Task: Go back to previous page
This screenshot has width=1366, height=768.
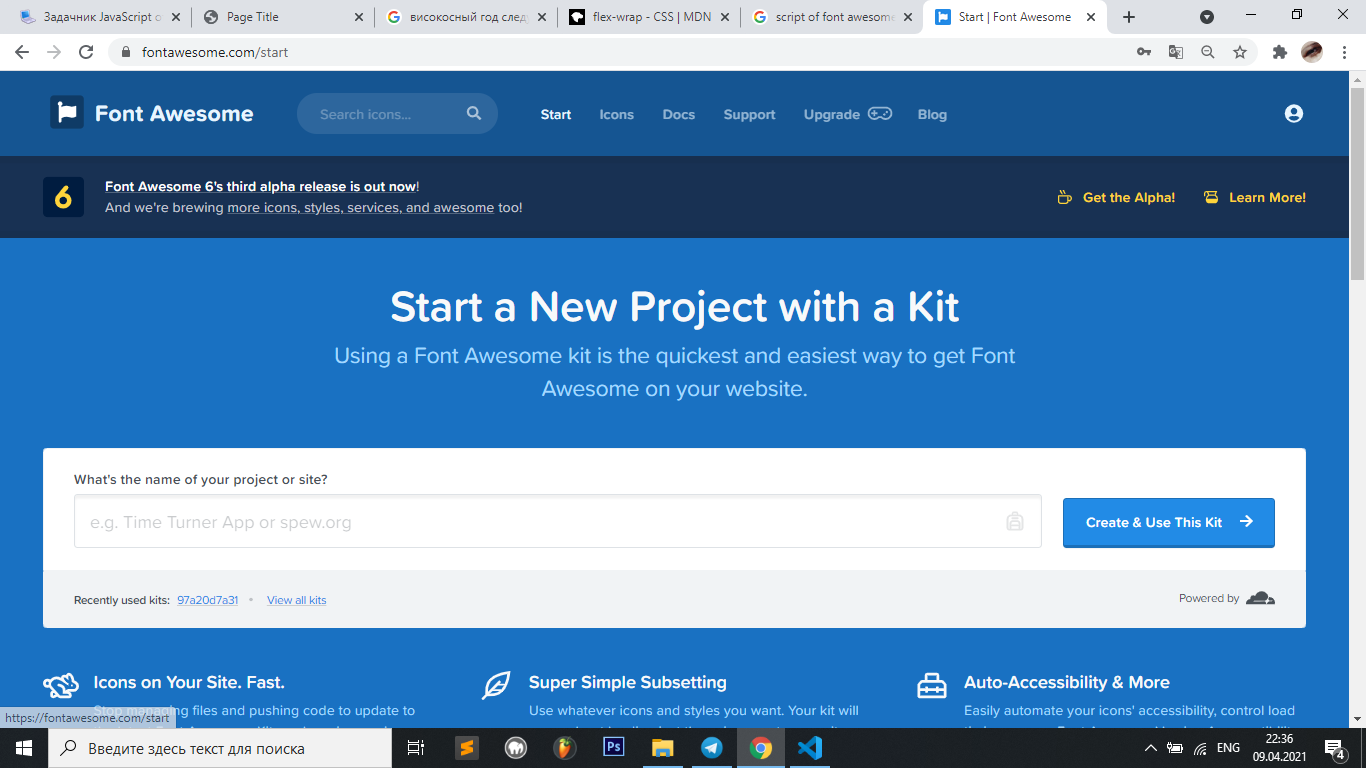Action: (22, 52)
